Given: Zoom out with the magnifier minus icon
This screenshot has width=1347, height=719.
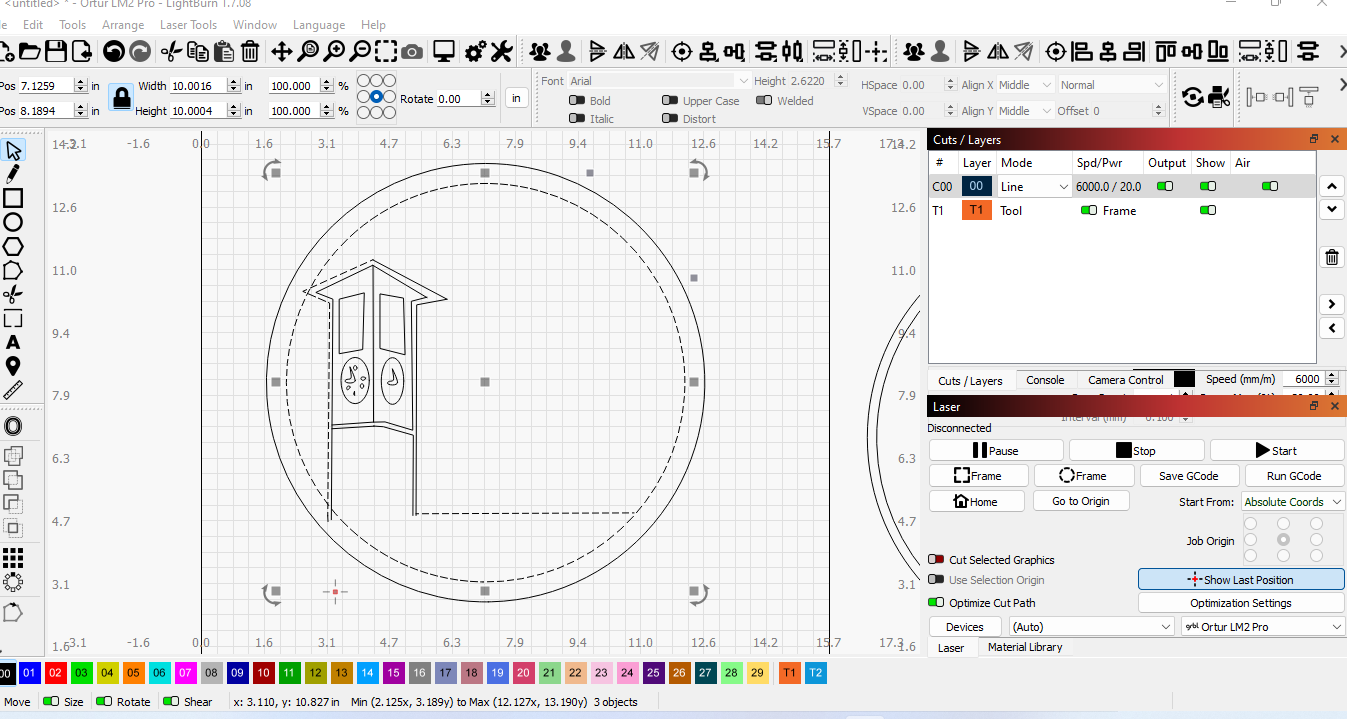Looking at the screenshot, I should point(360,51).
